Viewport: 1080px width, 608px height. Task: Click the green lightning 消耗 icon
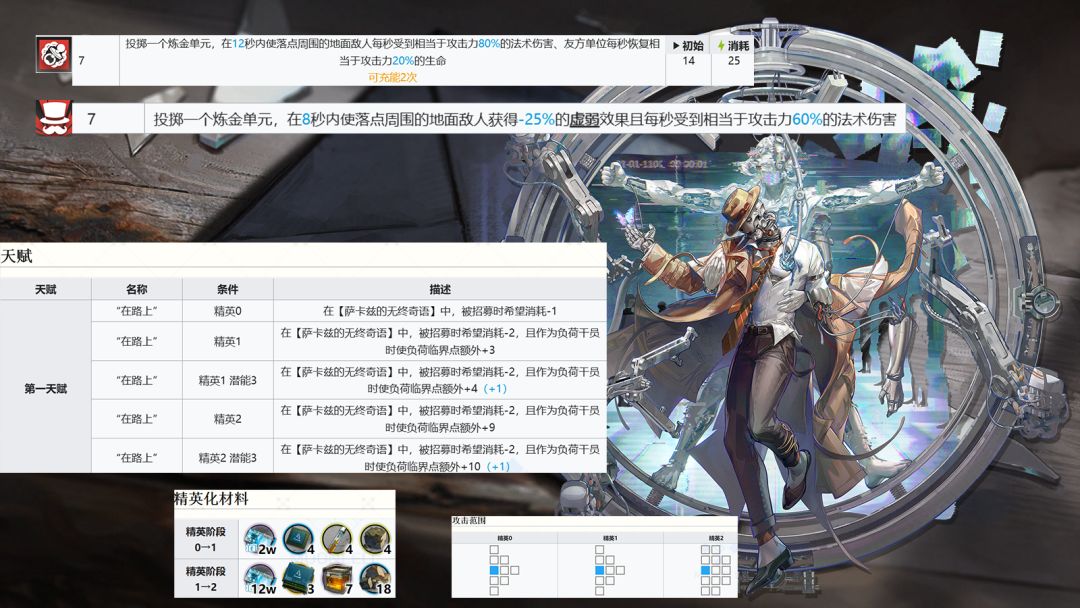721,45
